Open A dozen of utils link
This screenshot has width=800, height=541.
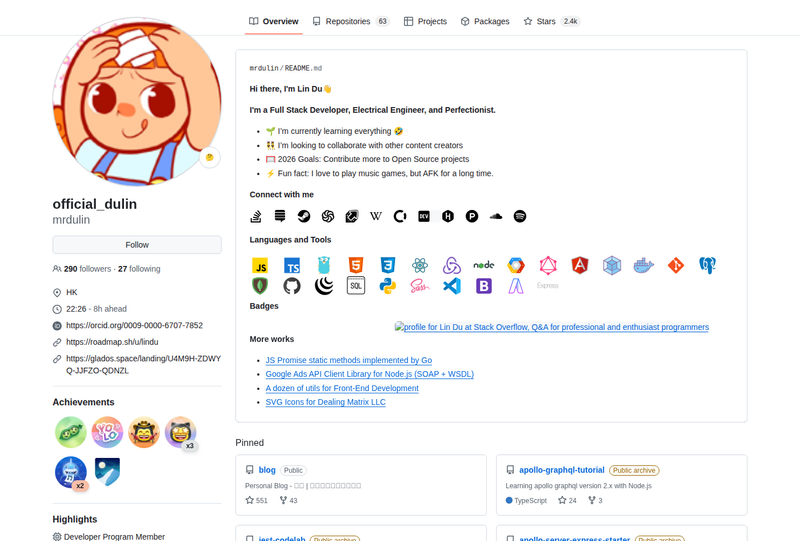342,388
